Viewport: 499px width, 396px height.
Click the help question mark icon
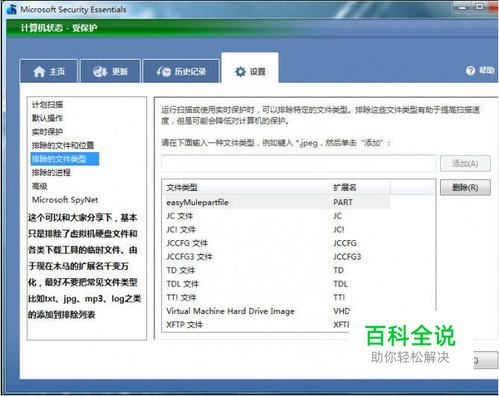(470, 70)
